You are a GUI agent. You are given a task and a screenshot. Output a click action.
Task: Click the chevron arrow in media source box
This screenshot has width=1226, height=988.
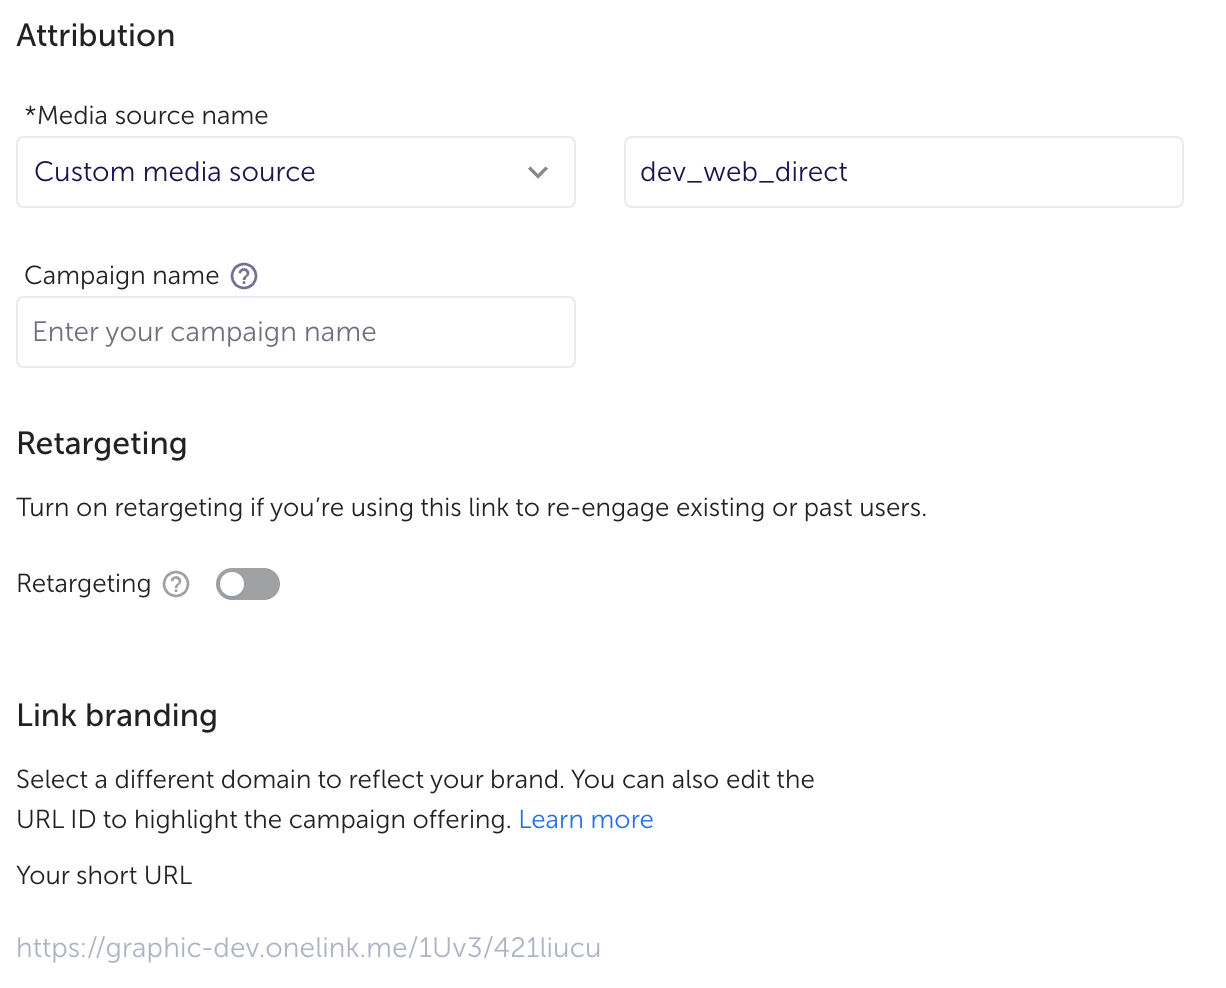point(538,172)
